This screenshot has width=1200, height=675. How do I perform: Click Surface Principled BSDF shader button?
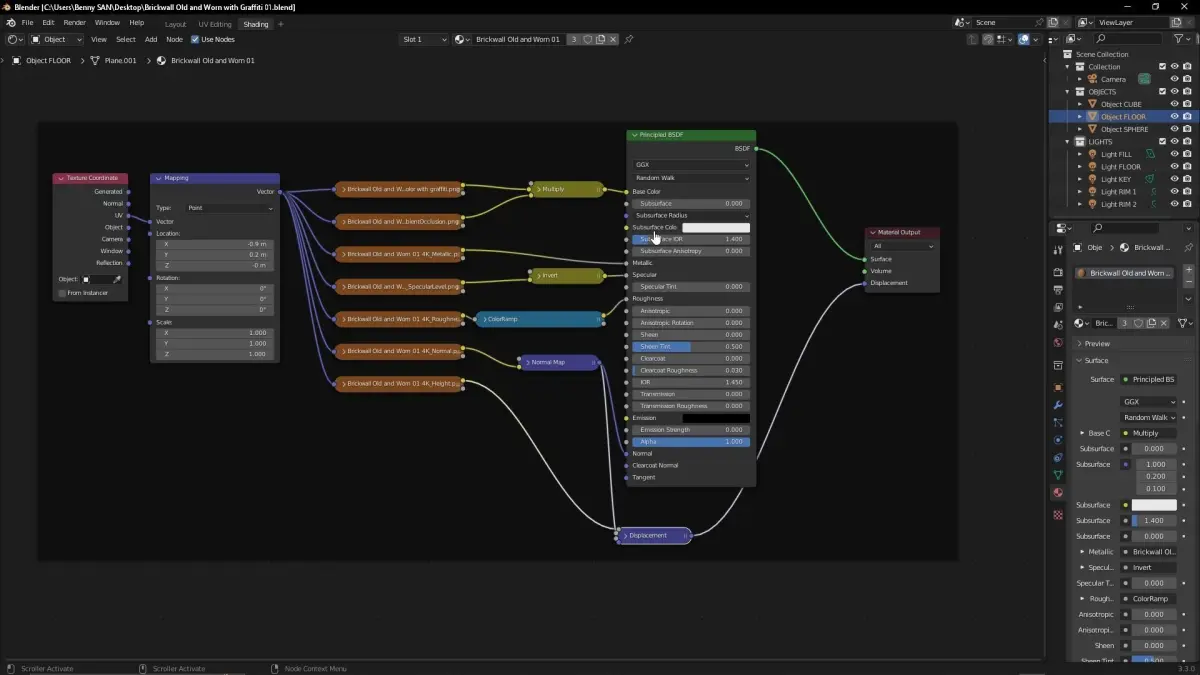pyautogui.click(x=1149, y=379)
